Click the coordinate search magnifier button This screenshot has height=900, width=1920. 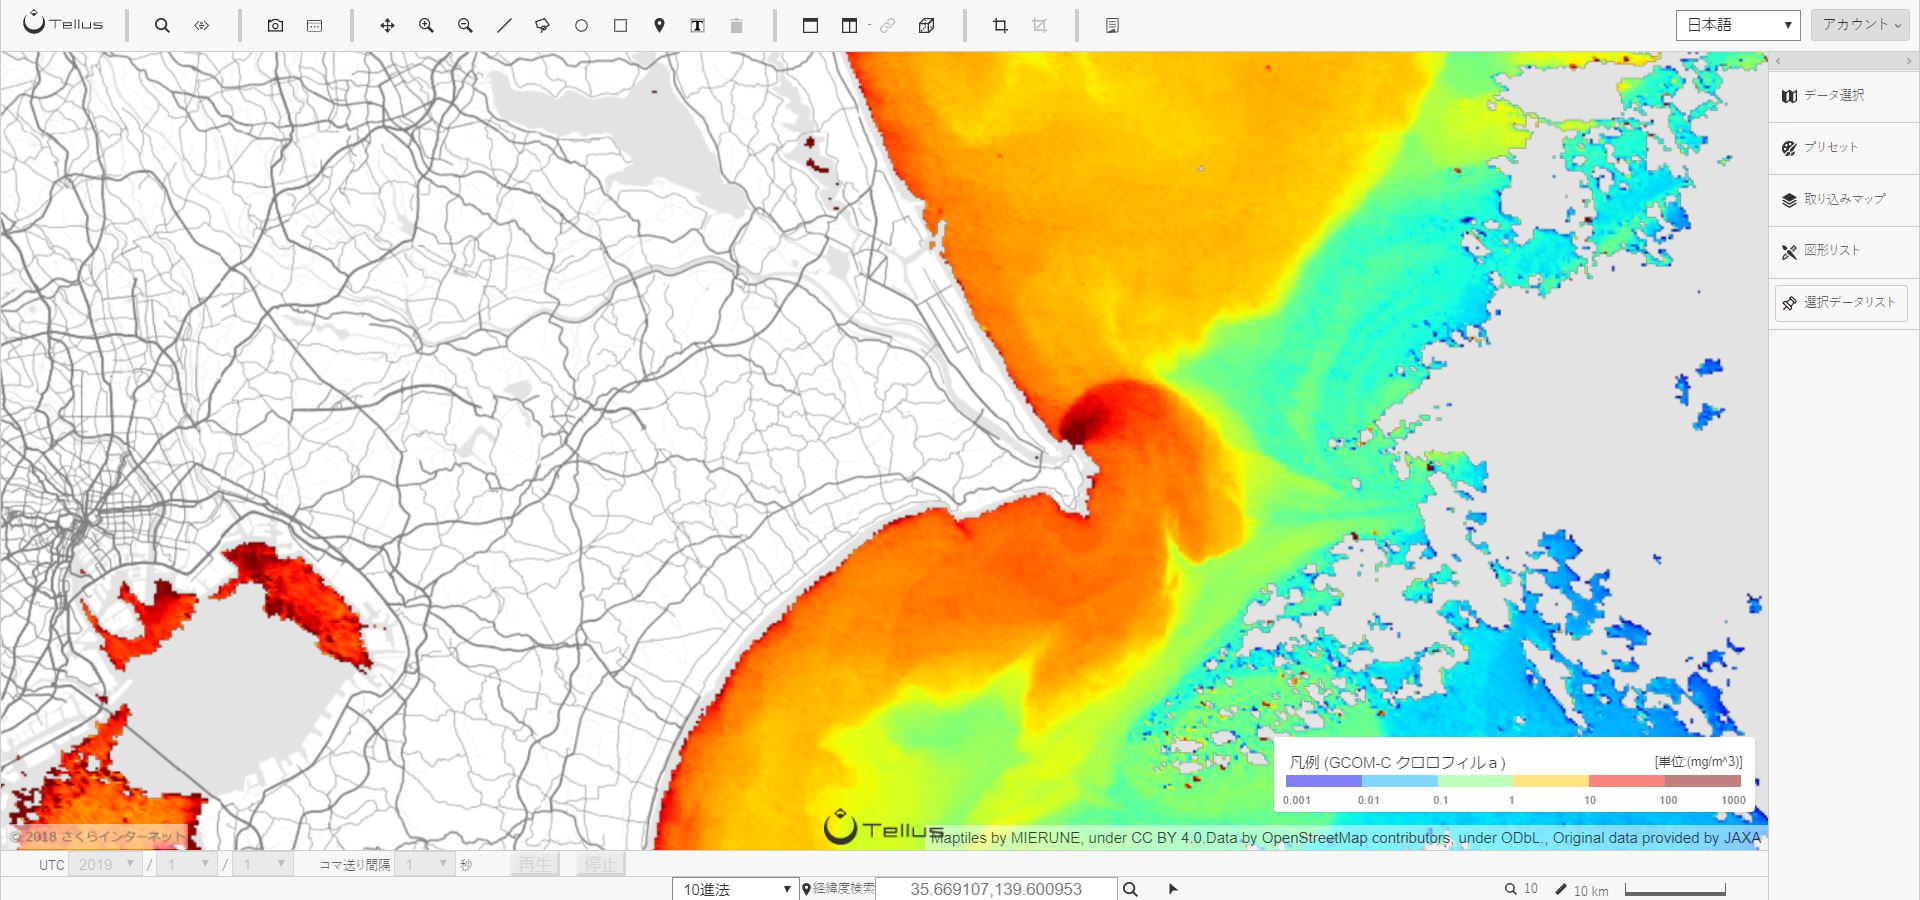coord(1130,889)
